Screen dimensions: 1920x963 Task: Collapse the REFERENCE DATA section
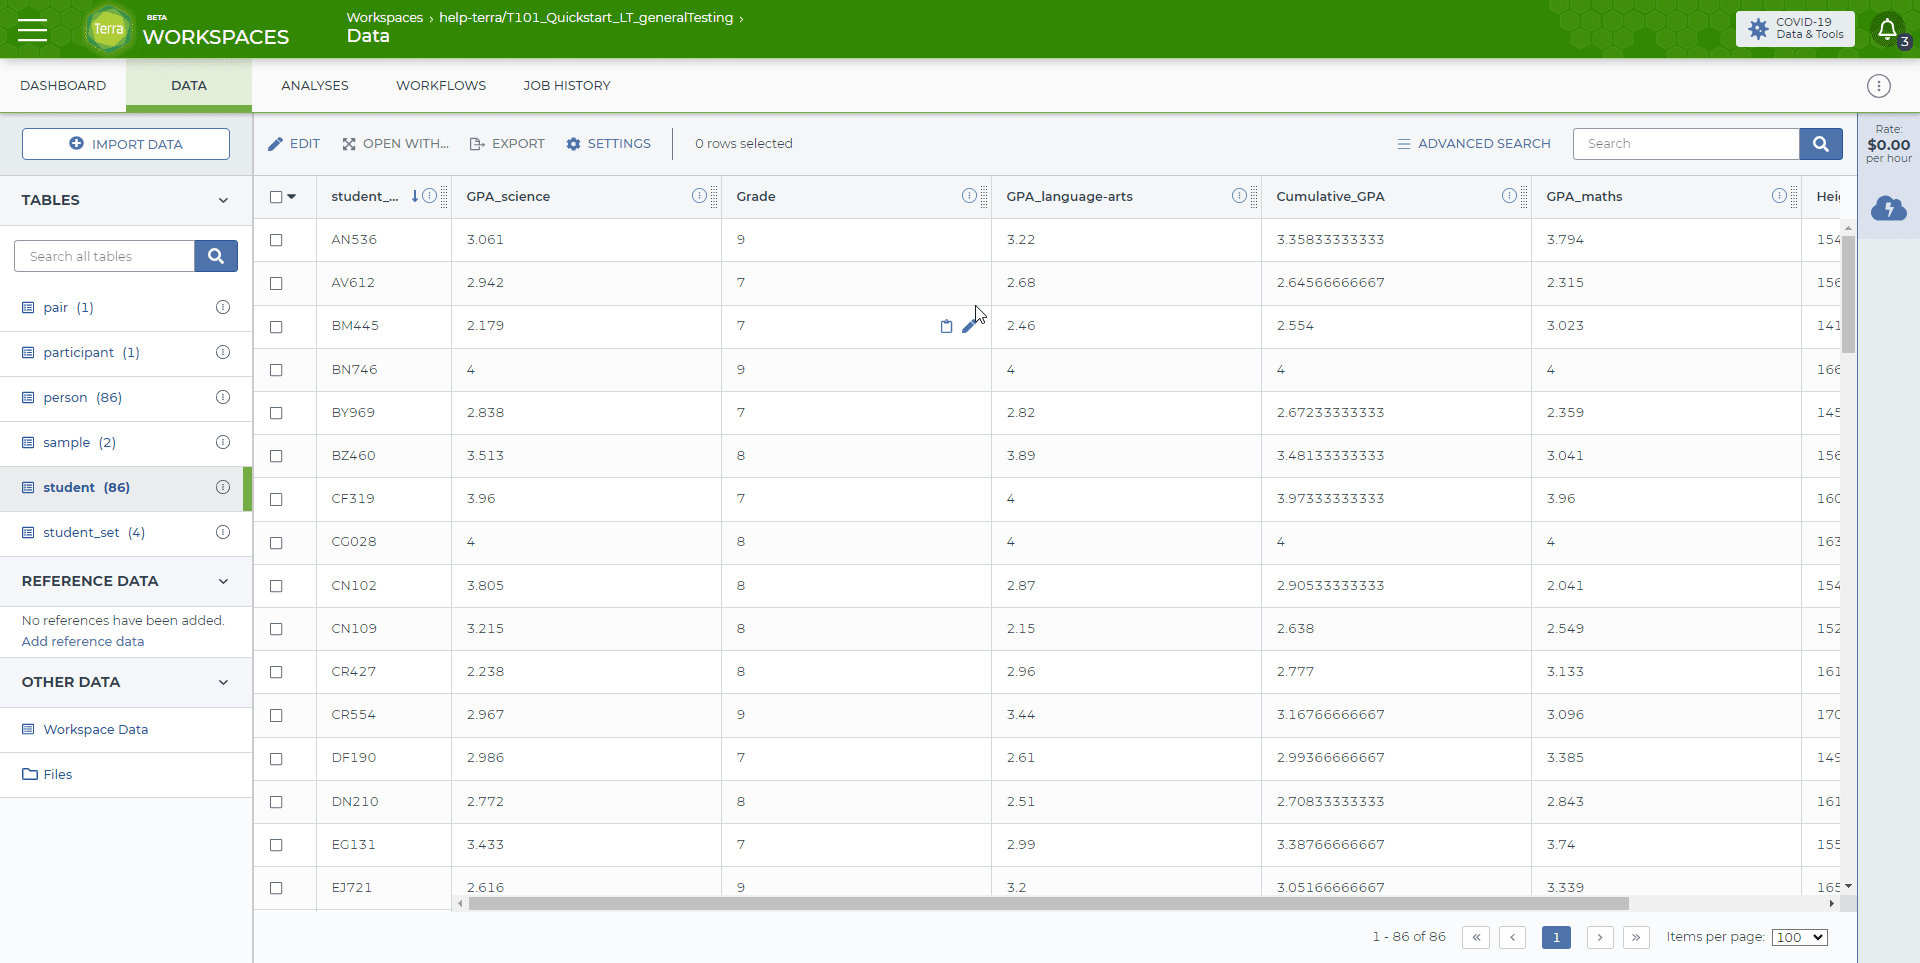(223, 581)
